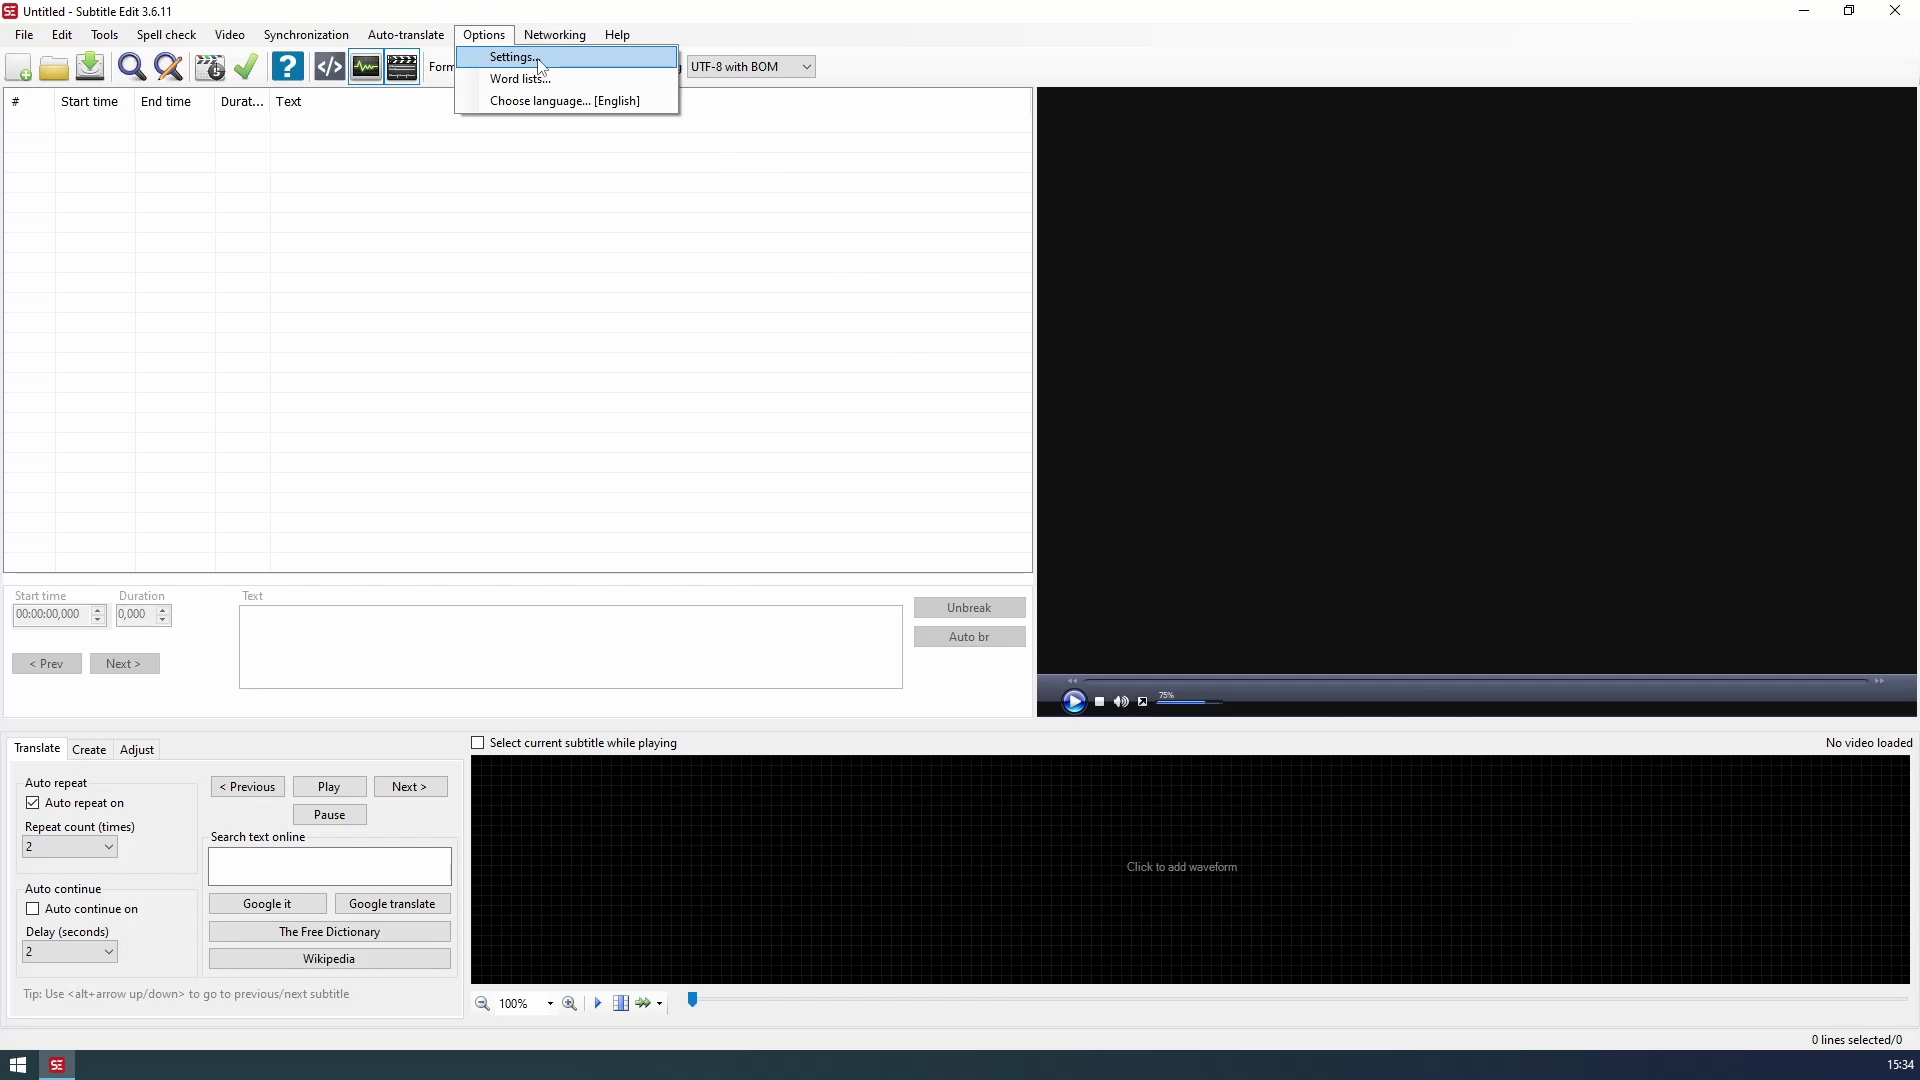
Task: Uncheck Auto repeat on checkbox
Action: point(33,803)
